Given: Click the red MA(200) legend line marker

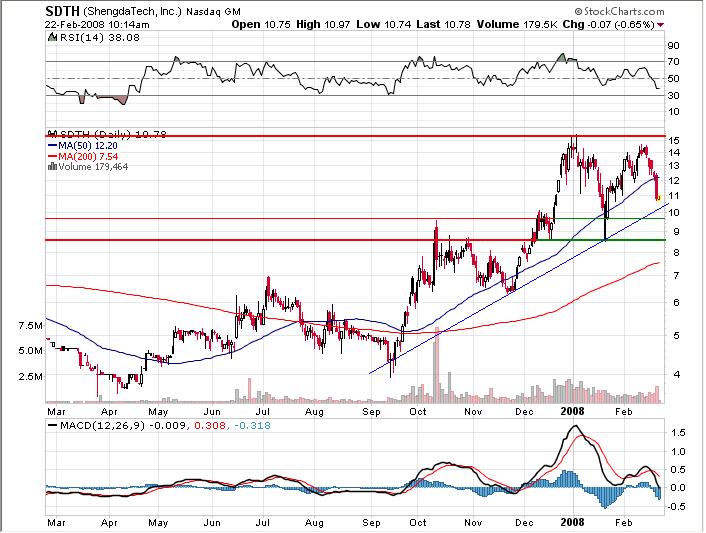Looking at the screenshot, I should coord(53,157).
